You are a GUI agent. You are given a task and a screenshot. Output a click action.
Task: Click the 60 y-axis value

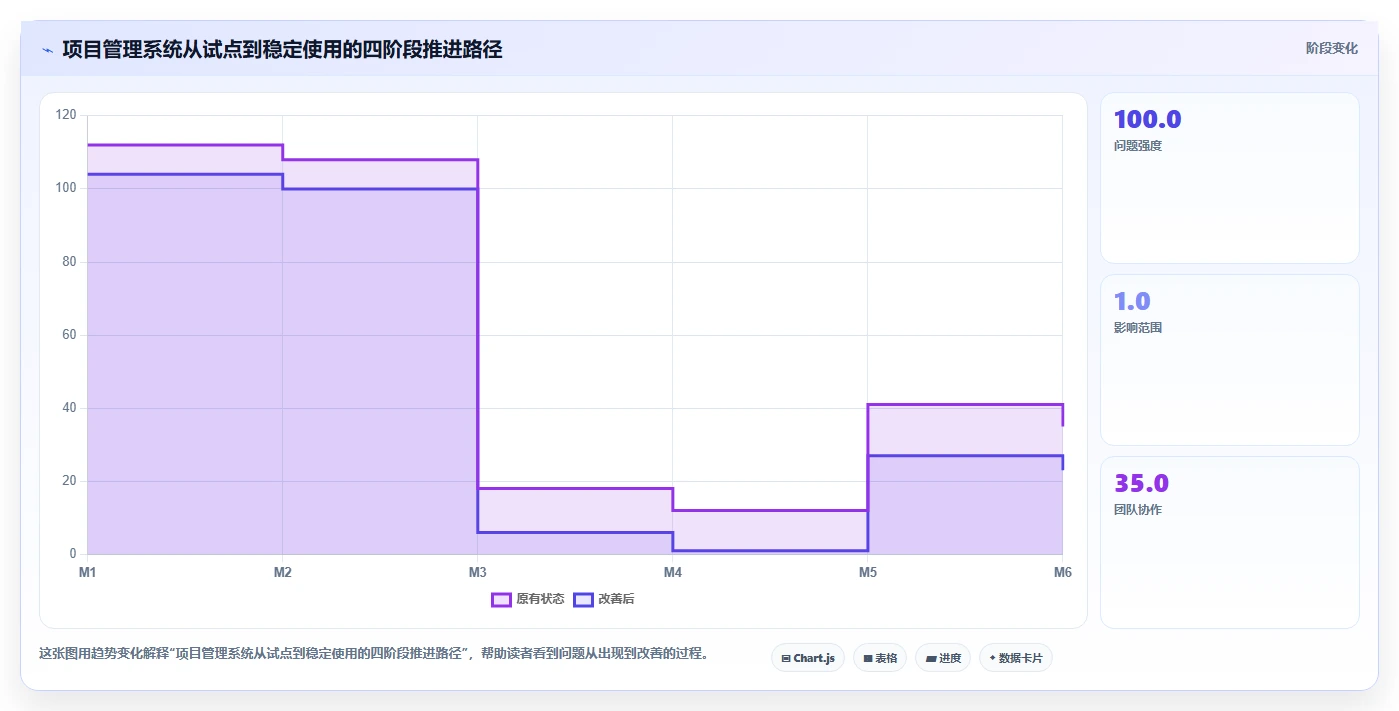click(69, 335)
